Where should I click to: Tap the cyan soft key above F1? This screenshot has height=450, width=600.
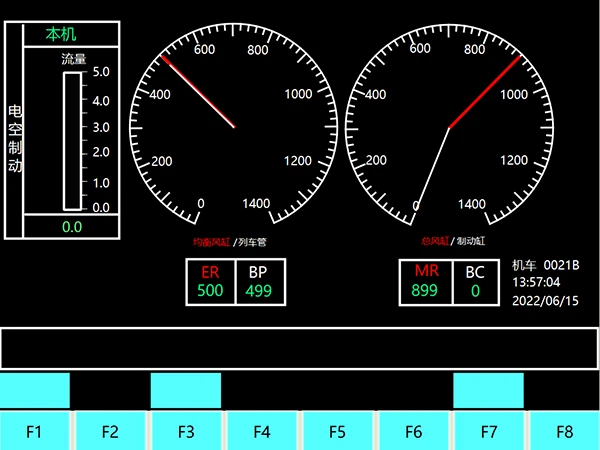coord(35,390)
